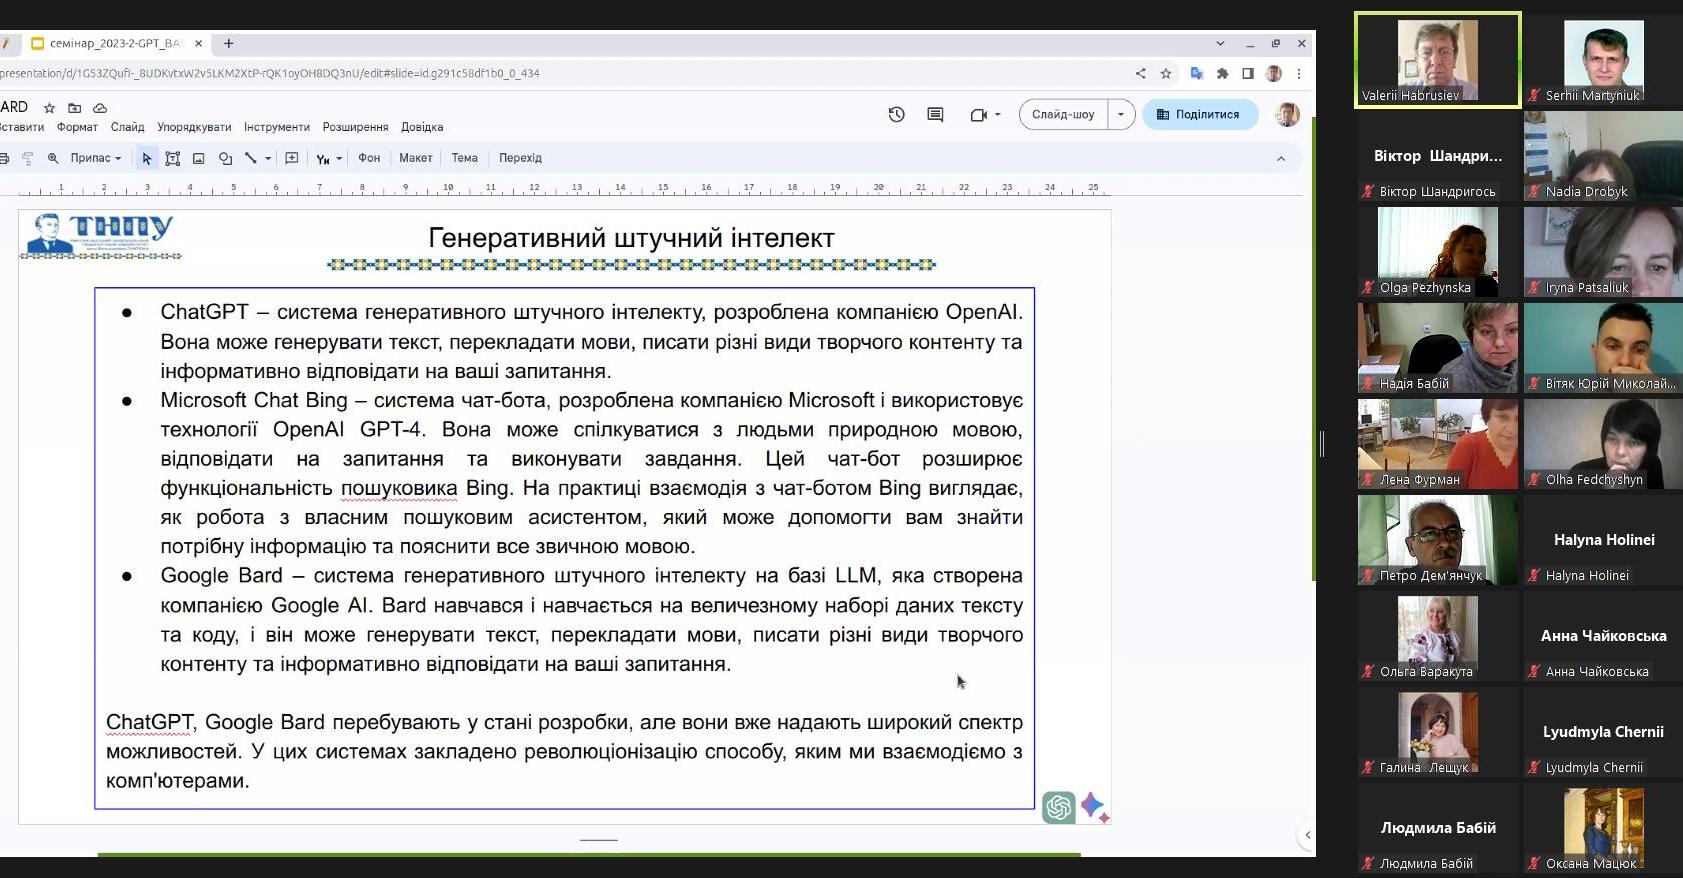Open the comments panel icon
The image size is (1683, 878).
(935, 114)
